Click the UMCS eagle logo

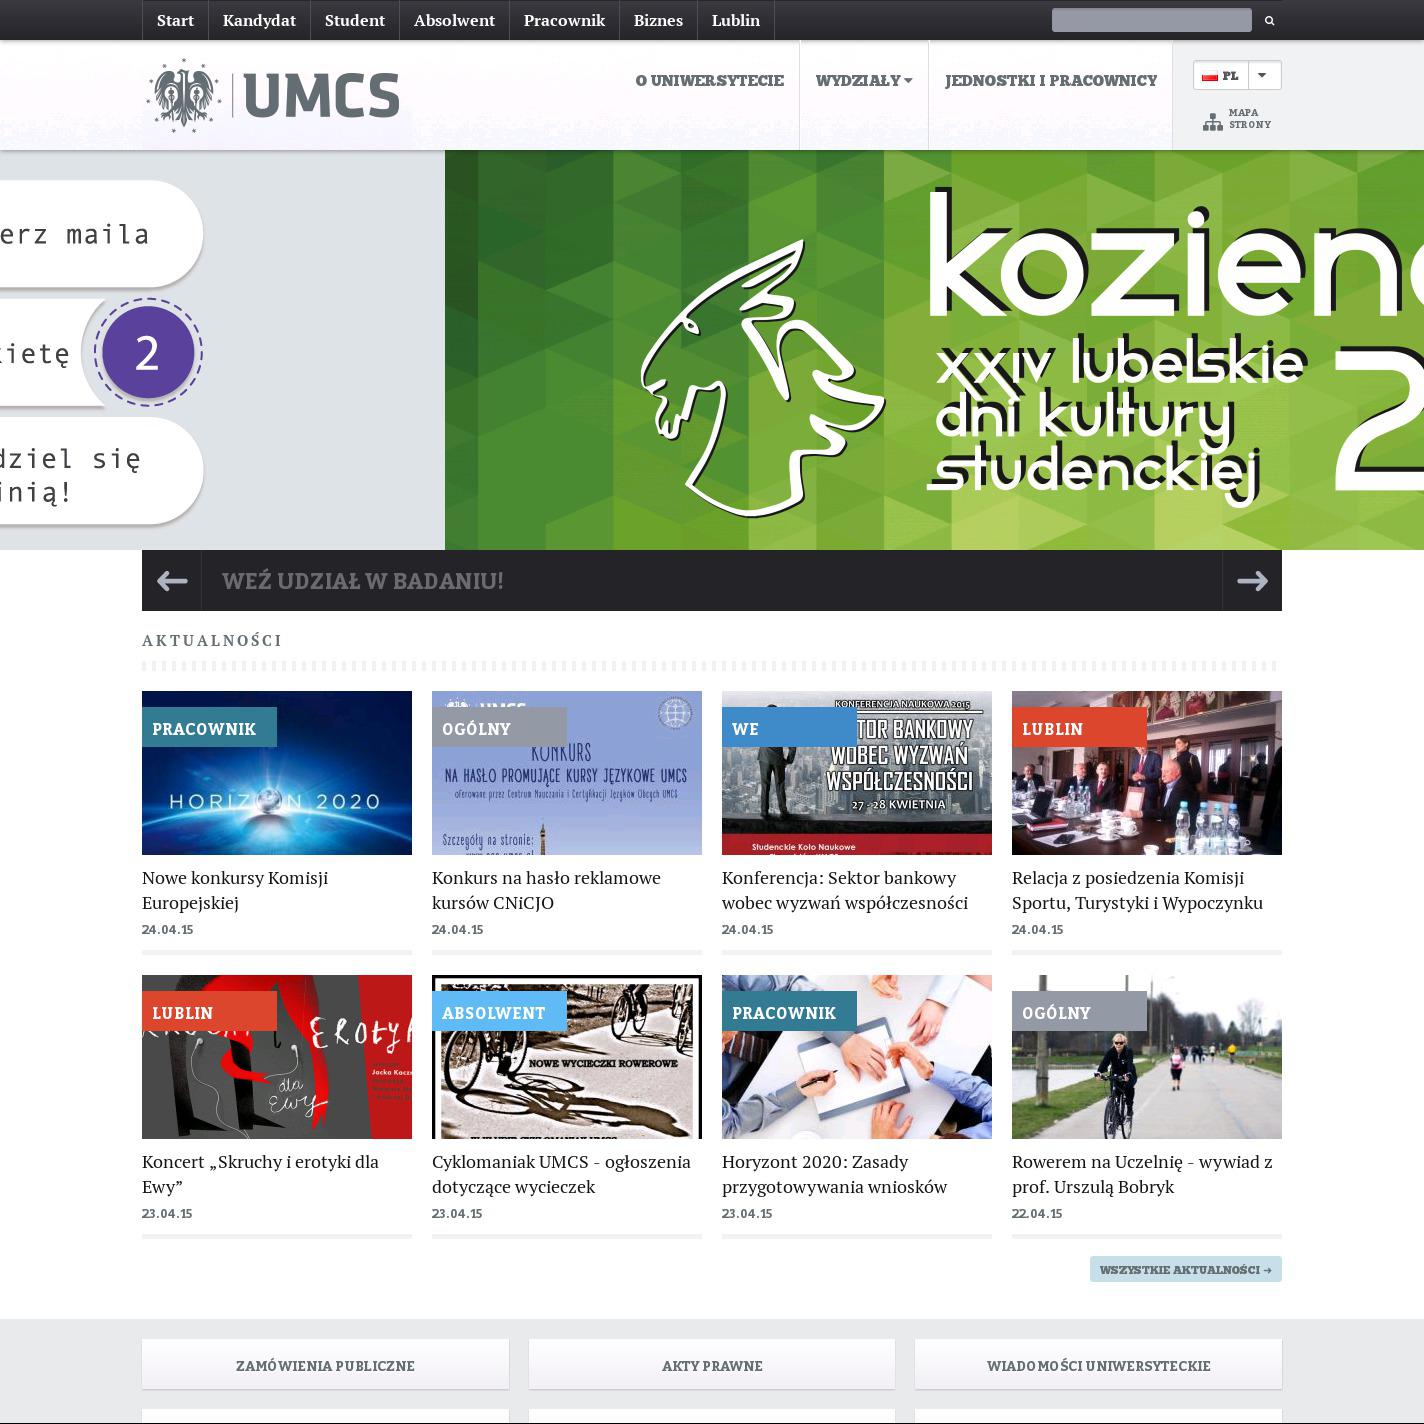coord(184,95)
